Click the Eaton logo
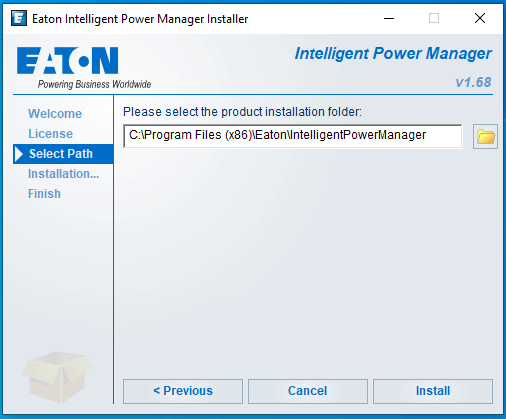Viewport: 506px width, 419px height. click(68, 60)
